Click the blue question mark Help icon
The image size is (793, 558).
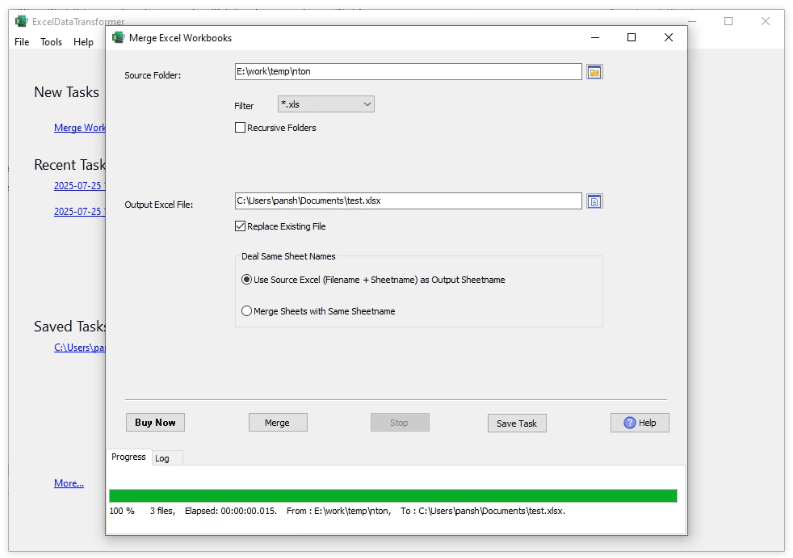tap(629, 423)
